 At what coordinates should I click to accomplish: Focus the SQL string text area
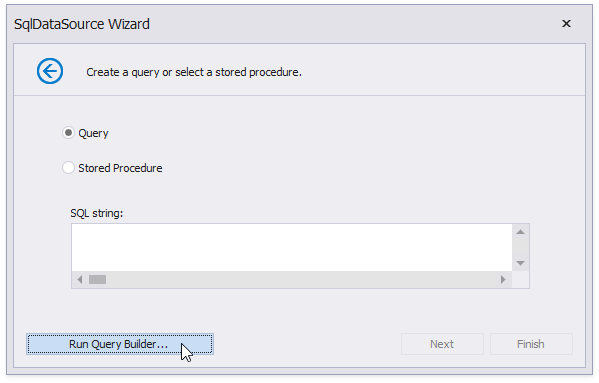[292, 247]
